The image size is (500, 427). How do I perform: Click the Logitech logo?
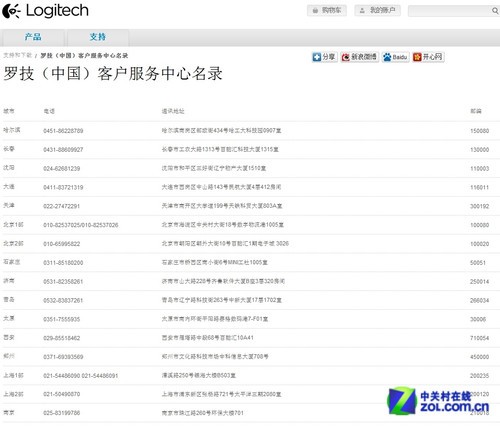(x=45, y=11)
